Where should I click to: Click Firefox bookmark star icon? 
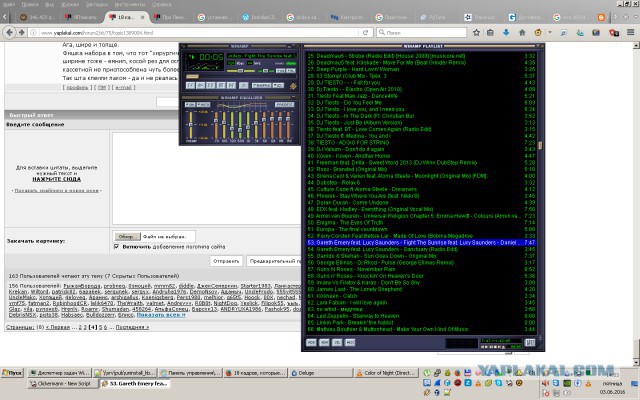pos(476,32)
